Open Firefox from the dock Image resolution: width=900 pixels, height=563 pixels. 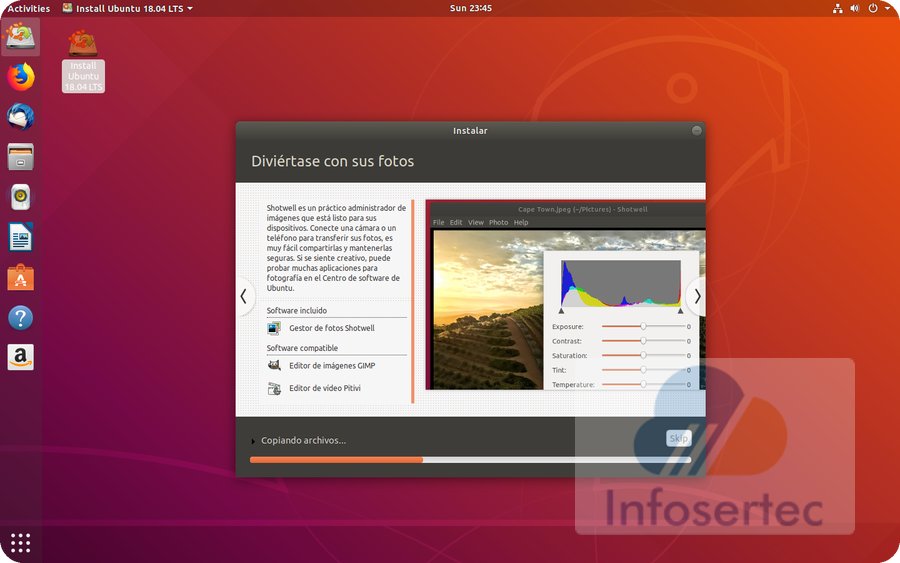(20, 76)
